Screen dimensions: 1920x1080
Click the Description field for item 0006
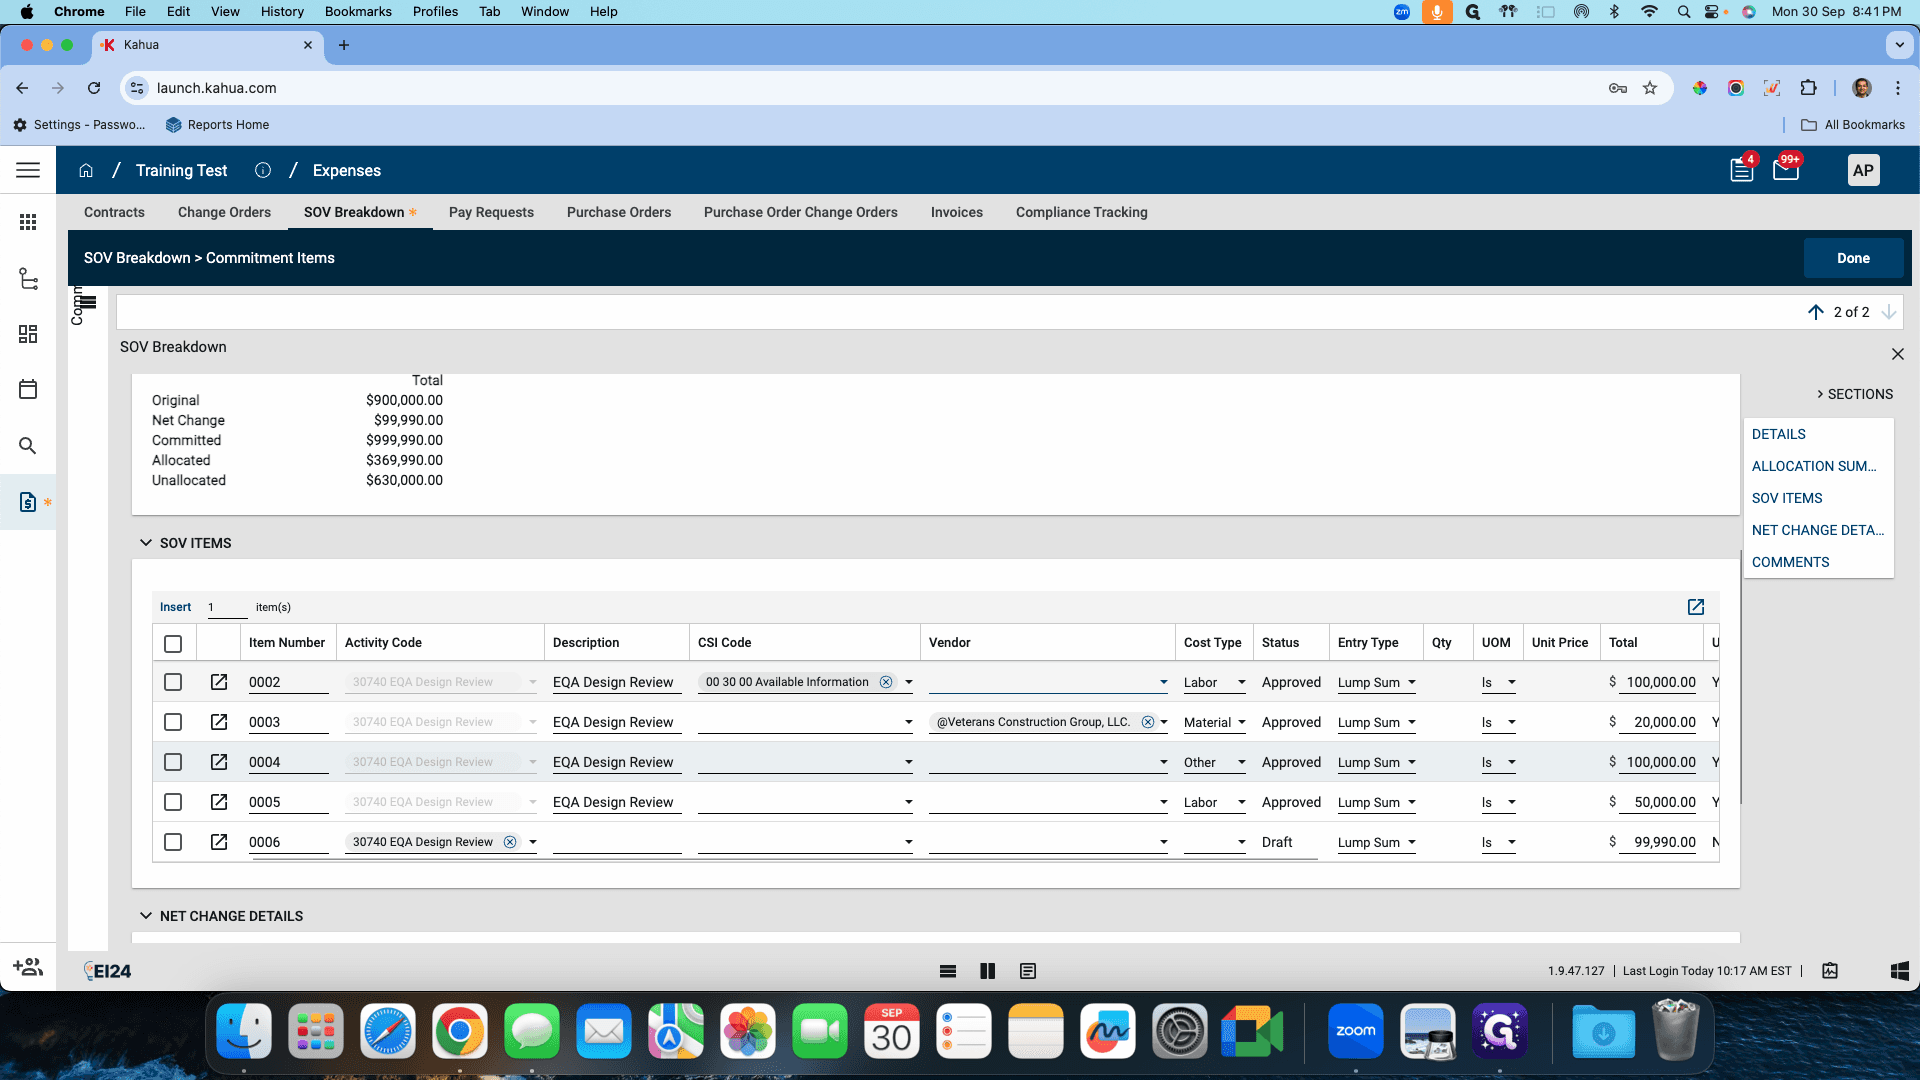[x=617, y=842]
